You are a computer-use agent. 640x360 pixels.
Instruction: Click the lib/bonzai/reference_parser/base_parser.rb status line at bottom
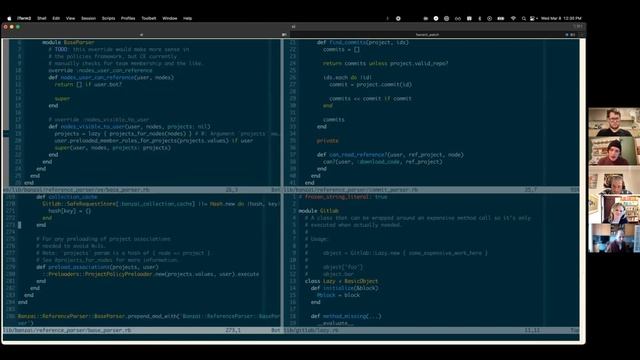pos(142,330)
